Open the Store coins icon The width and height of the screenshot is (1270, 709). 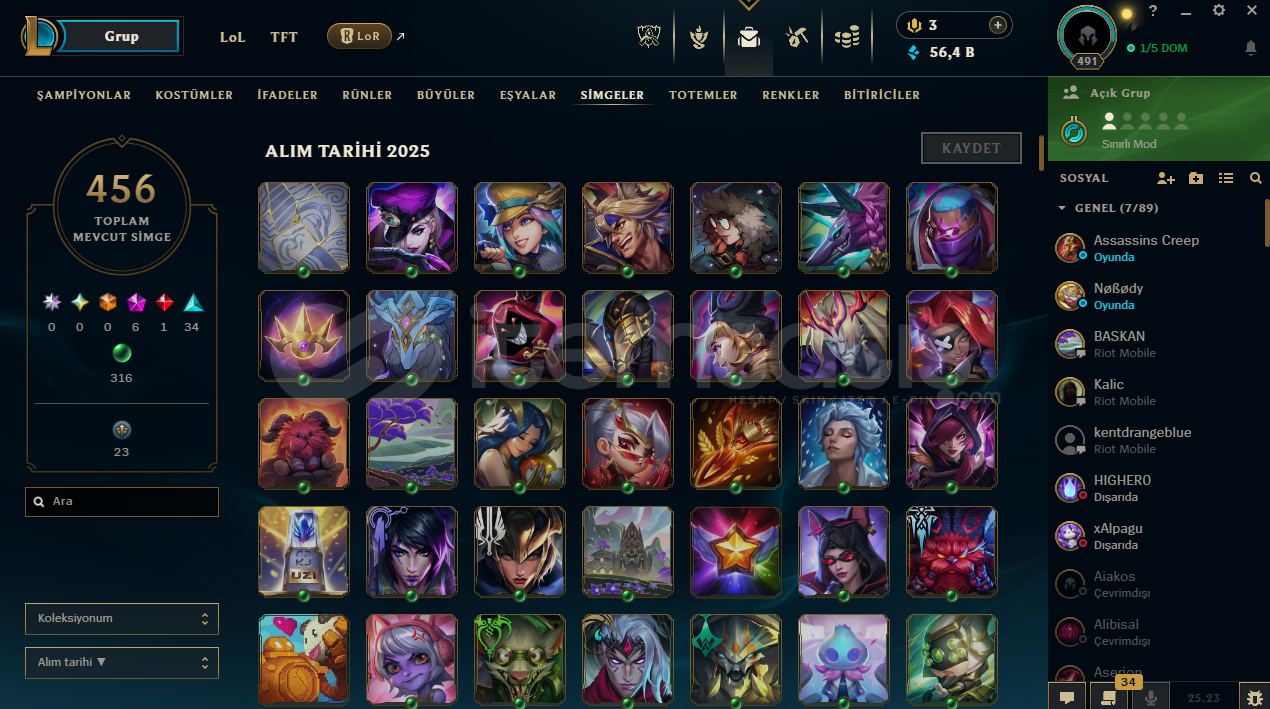(847, 38)
